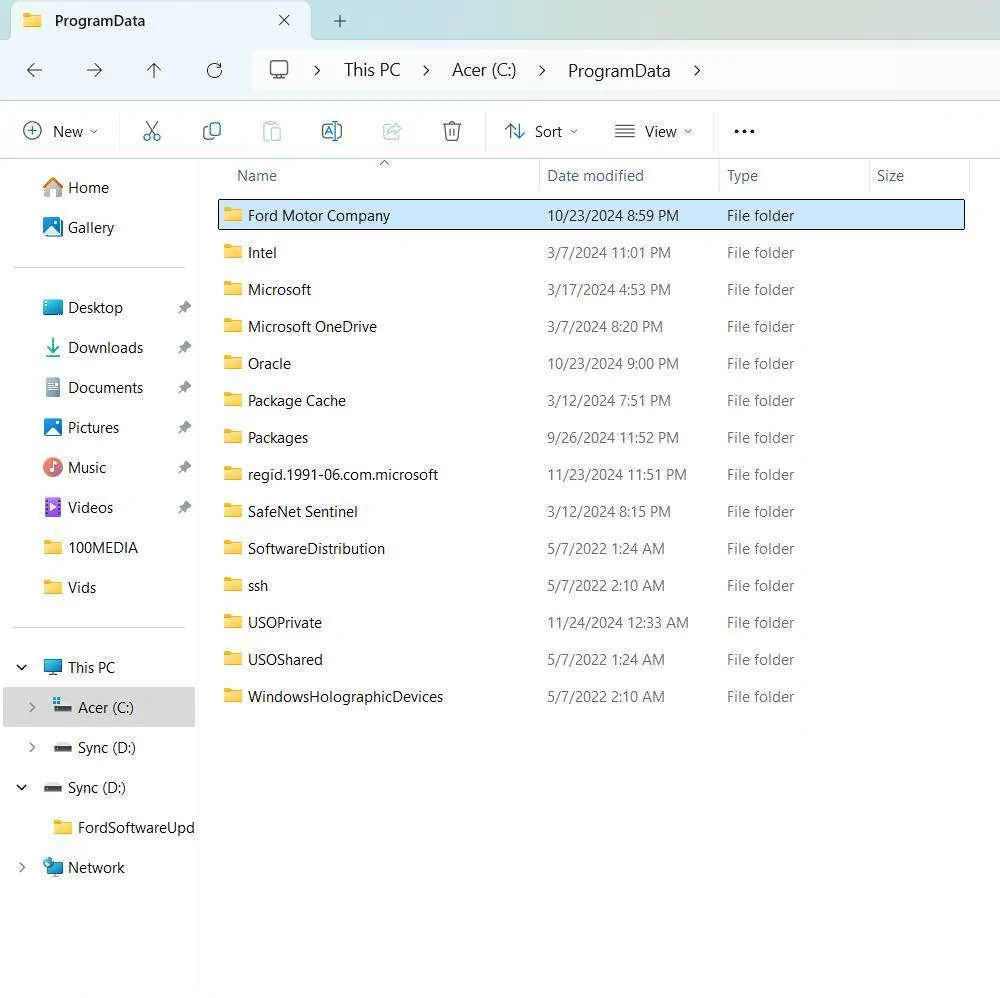This screenshot has width=1000, height=998.
Task: Click the Paste clipboard icon
Action: 272,131
